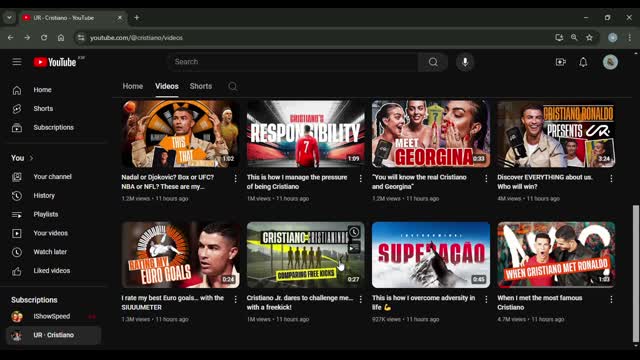Select the Videos tab
640x360 pixels.
167,87
